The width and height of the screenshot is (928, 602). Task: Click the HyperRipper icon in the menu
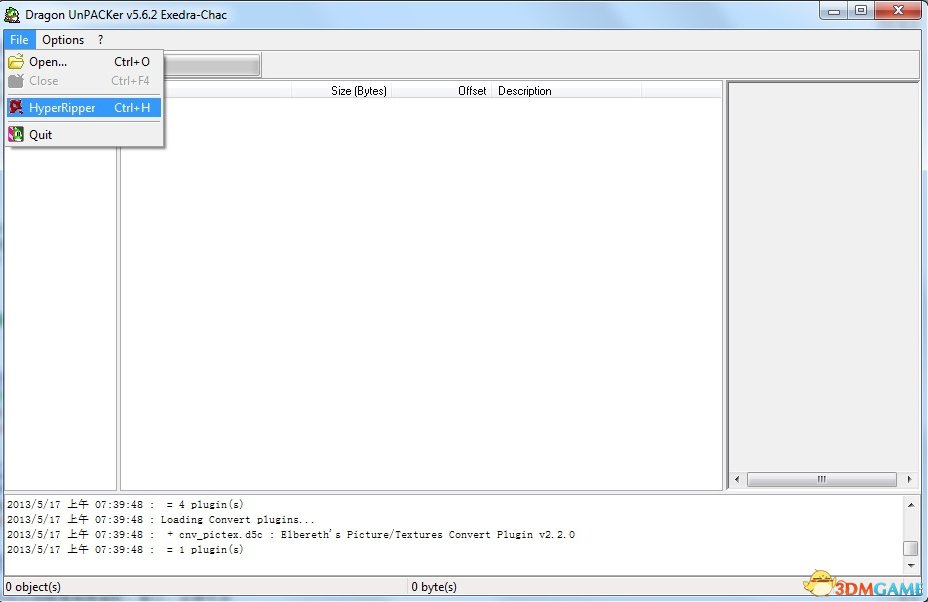(x=16, y=107)
